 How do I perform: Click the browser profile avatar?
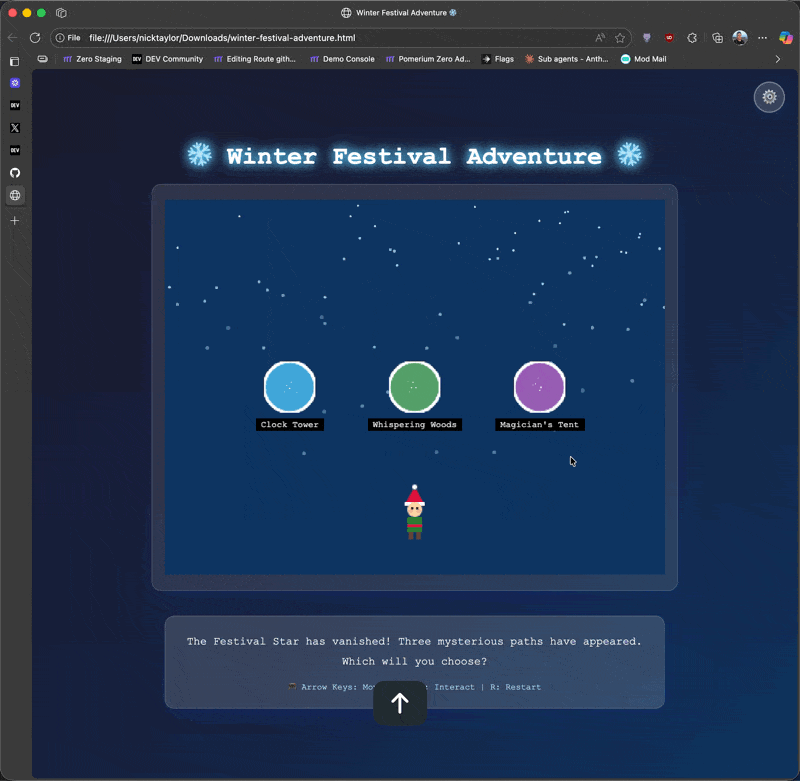point(739,37)
